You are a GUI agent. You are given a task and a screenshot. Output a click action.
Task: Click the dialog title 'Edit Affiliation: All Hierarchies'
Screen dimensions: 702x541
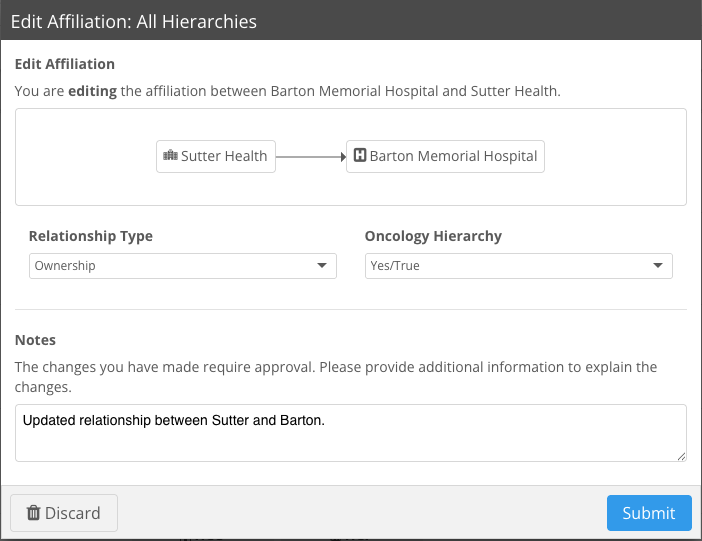tap(133, 21)
